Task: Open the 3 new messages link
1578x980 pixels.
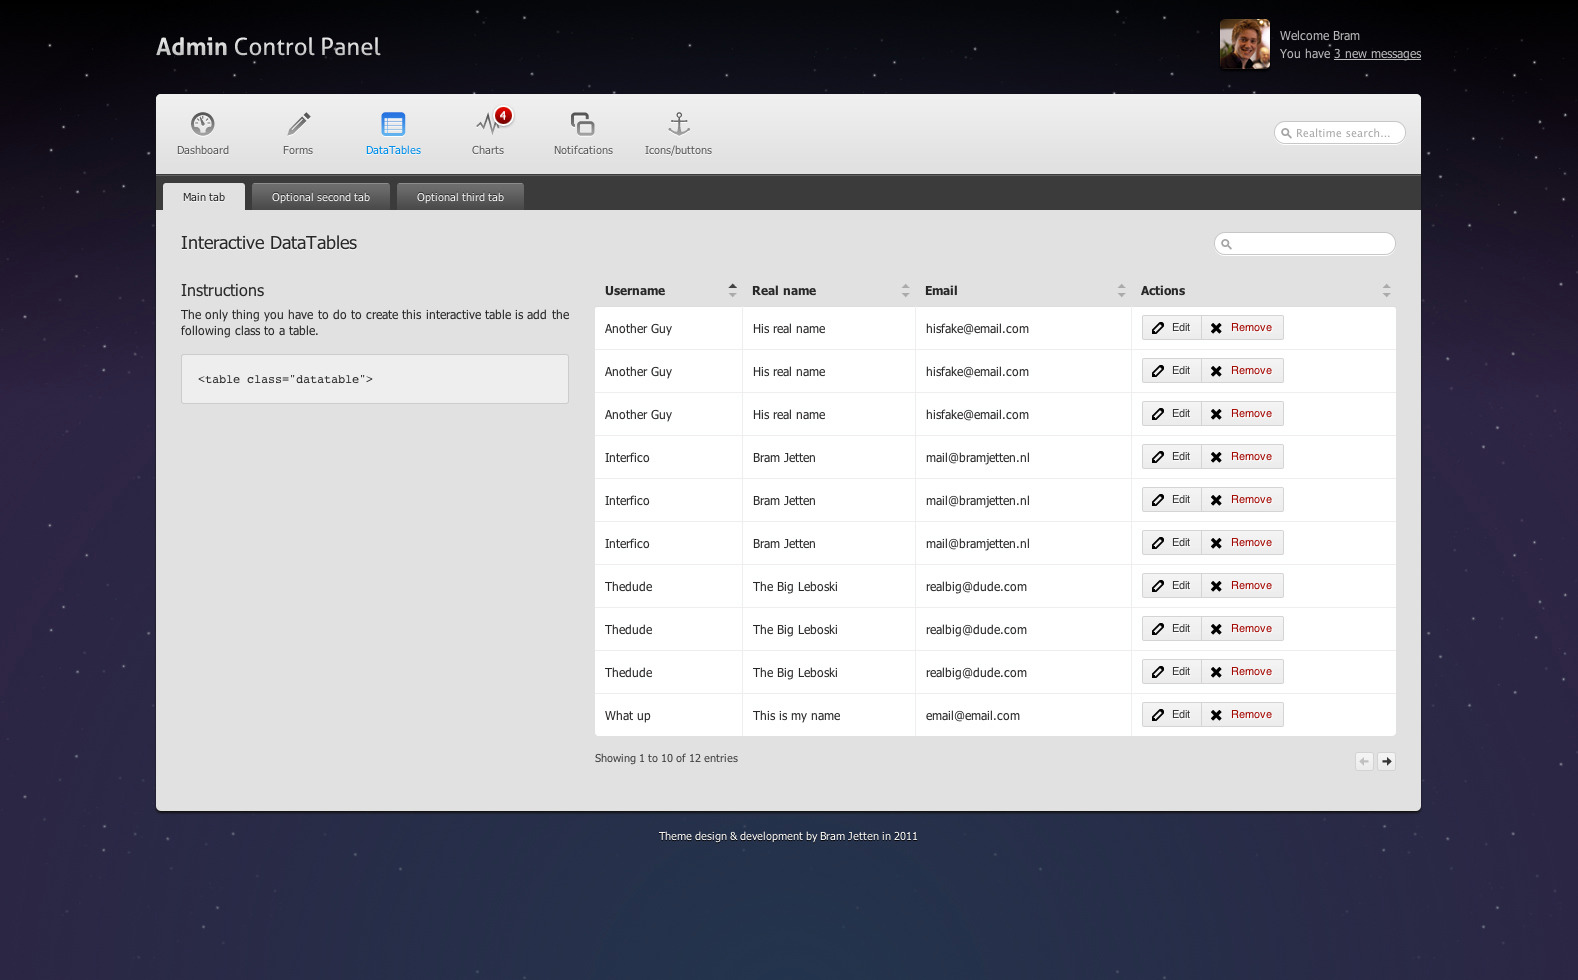Action: tap(1377, 54)
